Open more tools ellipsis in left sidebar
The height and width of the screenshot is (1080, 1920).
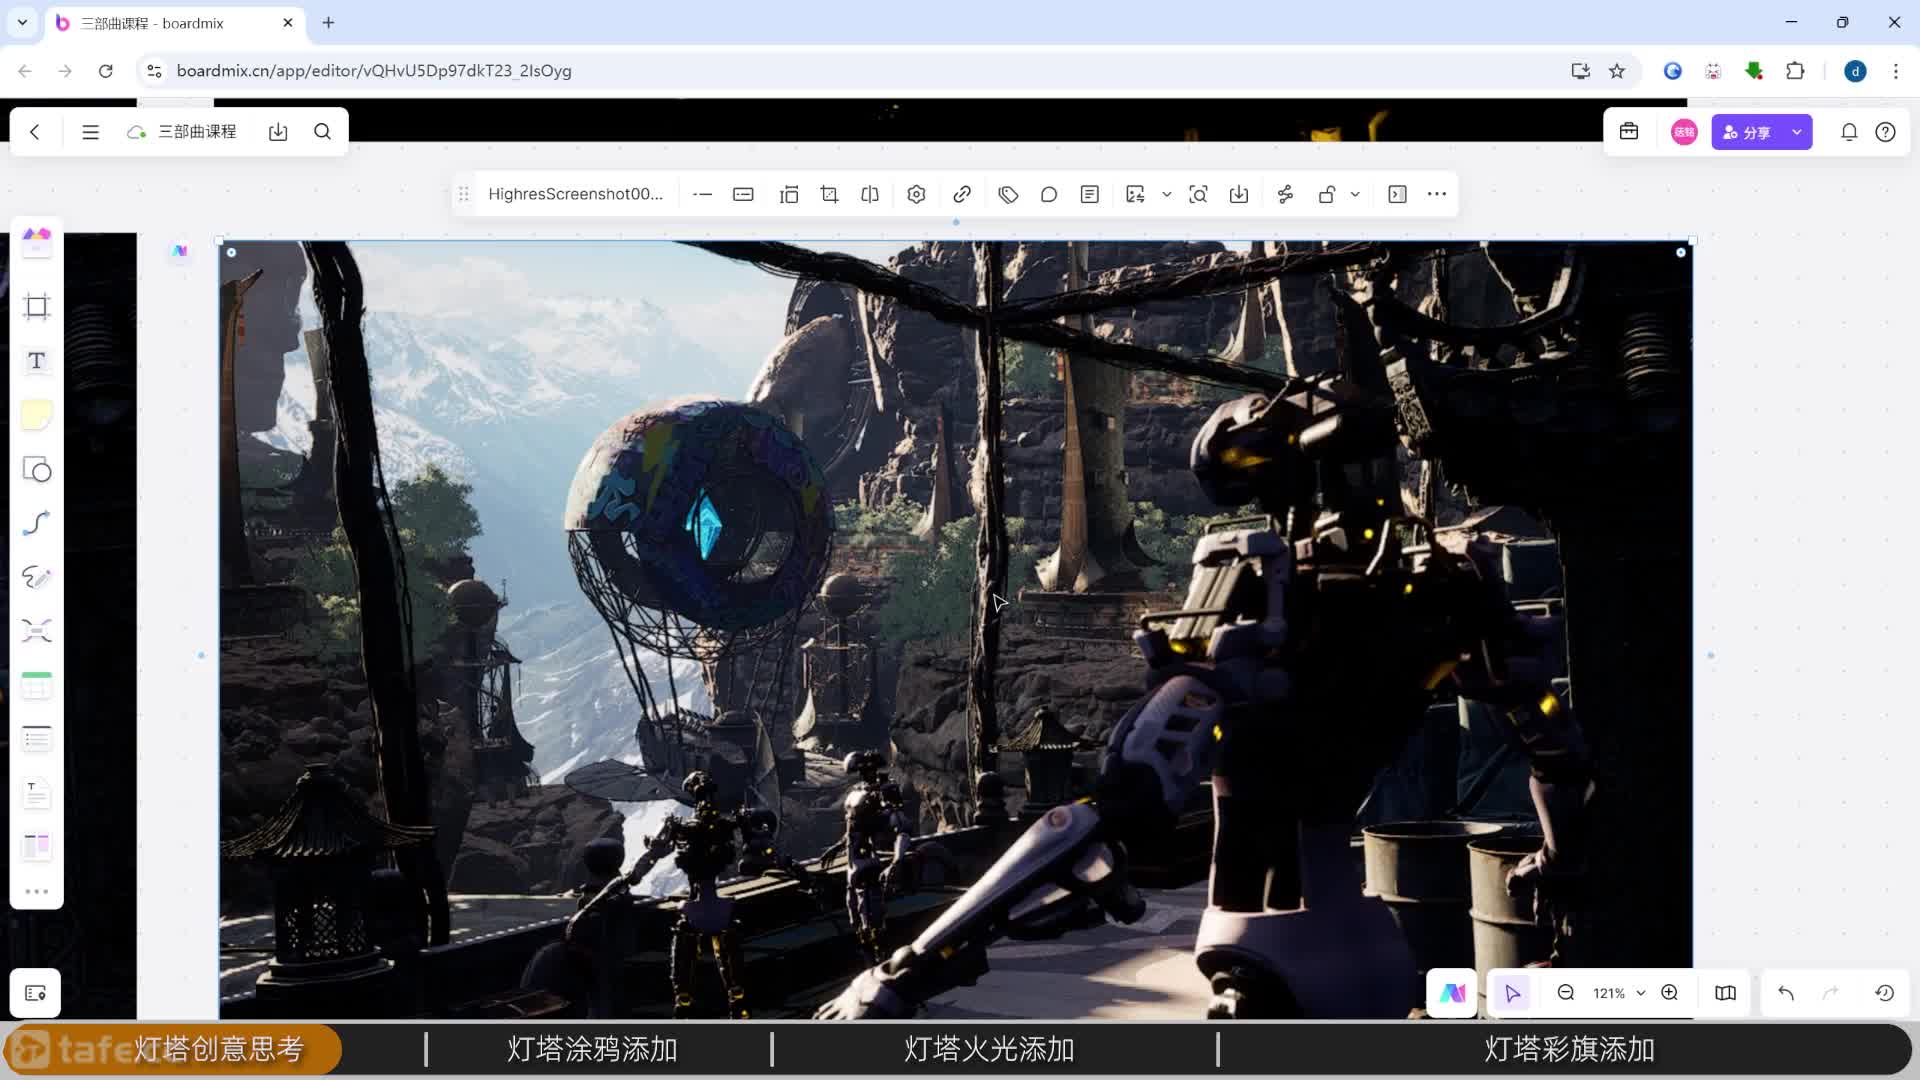(37, 891)
